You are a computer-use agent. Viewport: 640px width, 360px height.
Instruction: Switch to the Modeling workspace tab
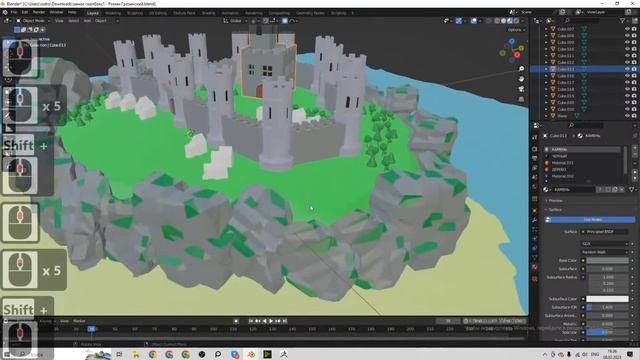click(113, 13)
